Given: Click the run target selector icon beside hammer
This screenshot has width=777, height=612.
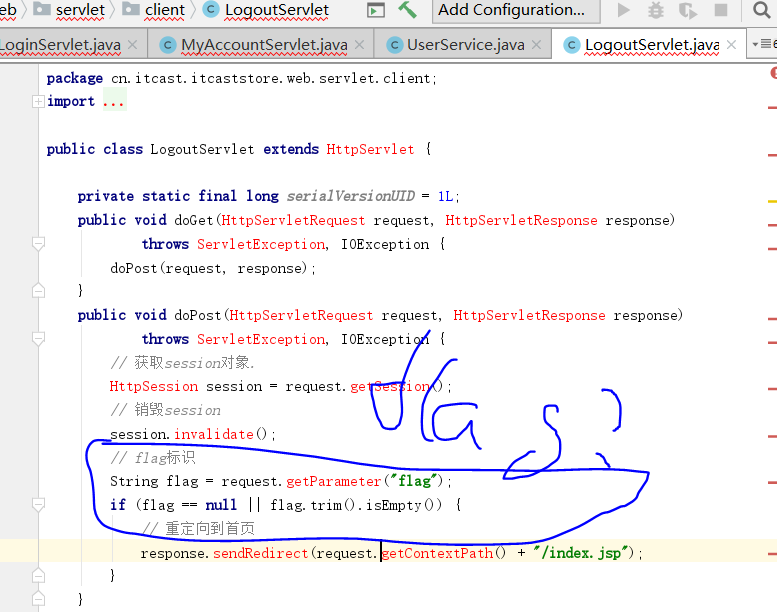Looking at the screenshot, I should (x=376, y=10).
